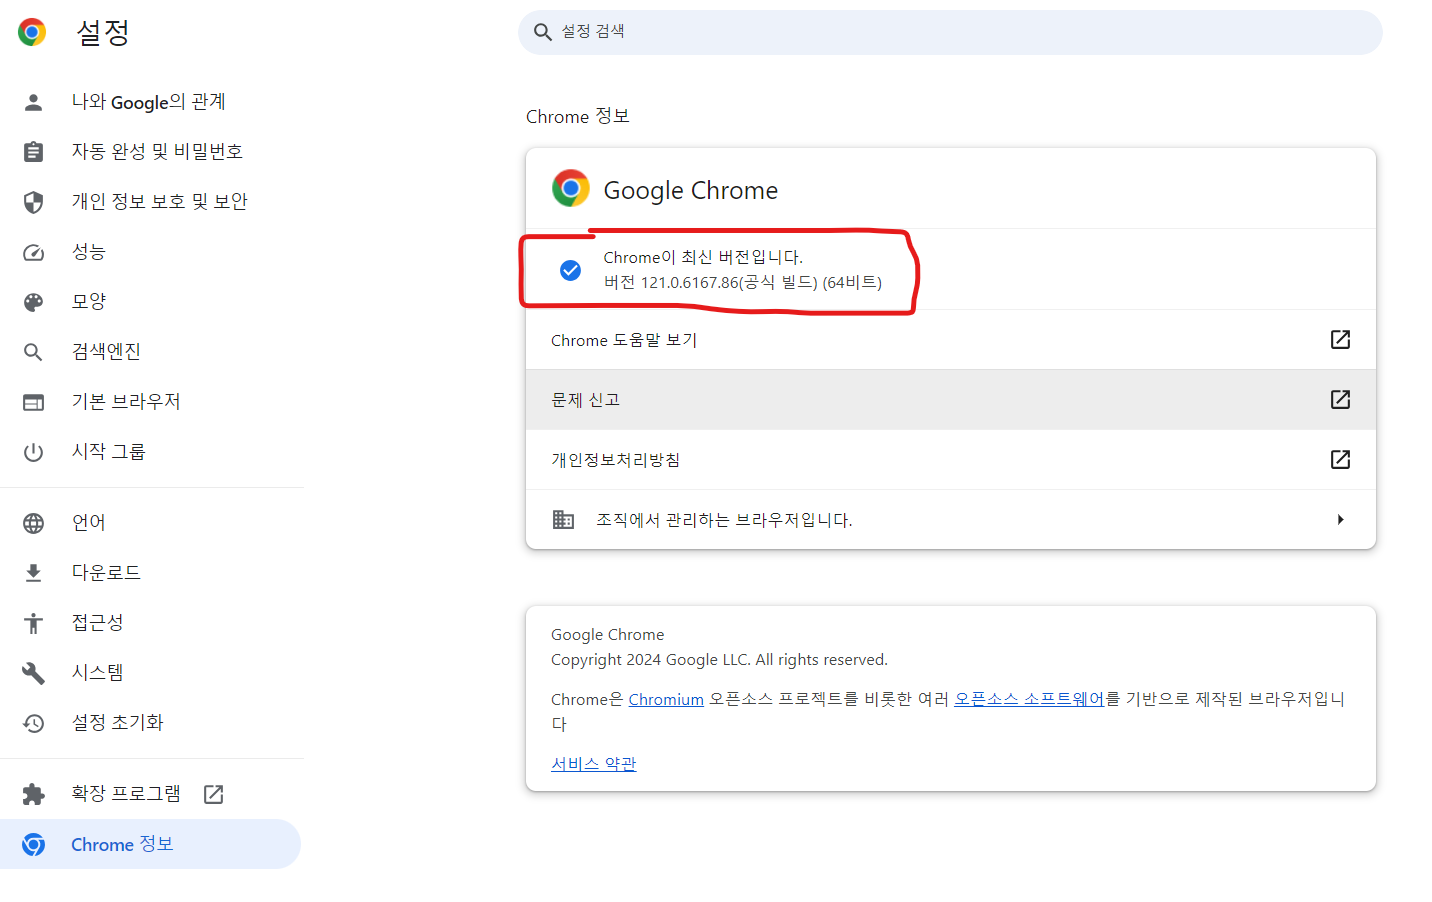Click the palette icon for 모양
Screen dimensions: 1432x902
tap(33, 302)
